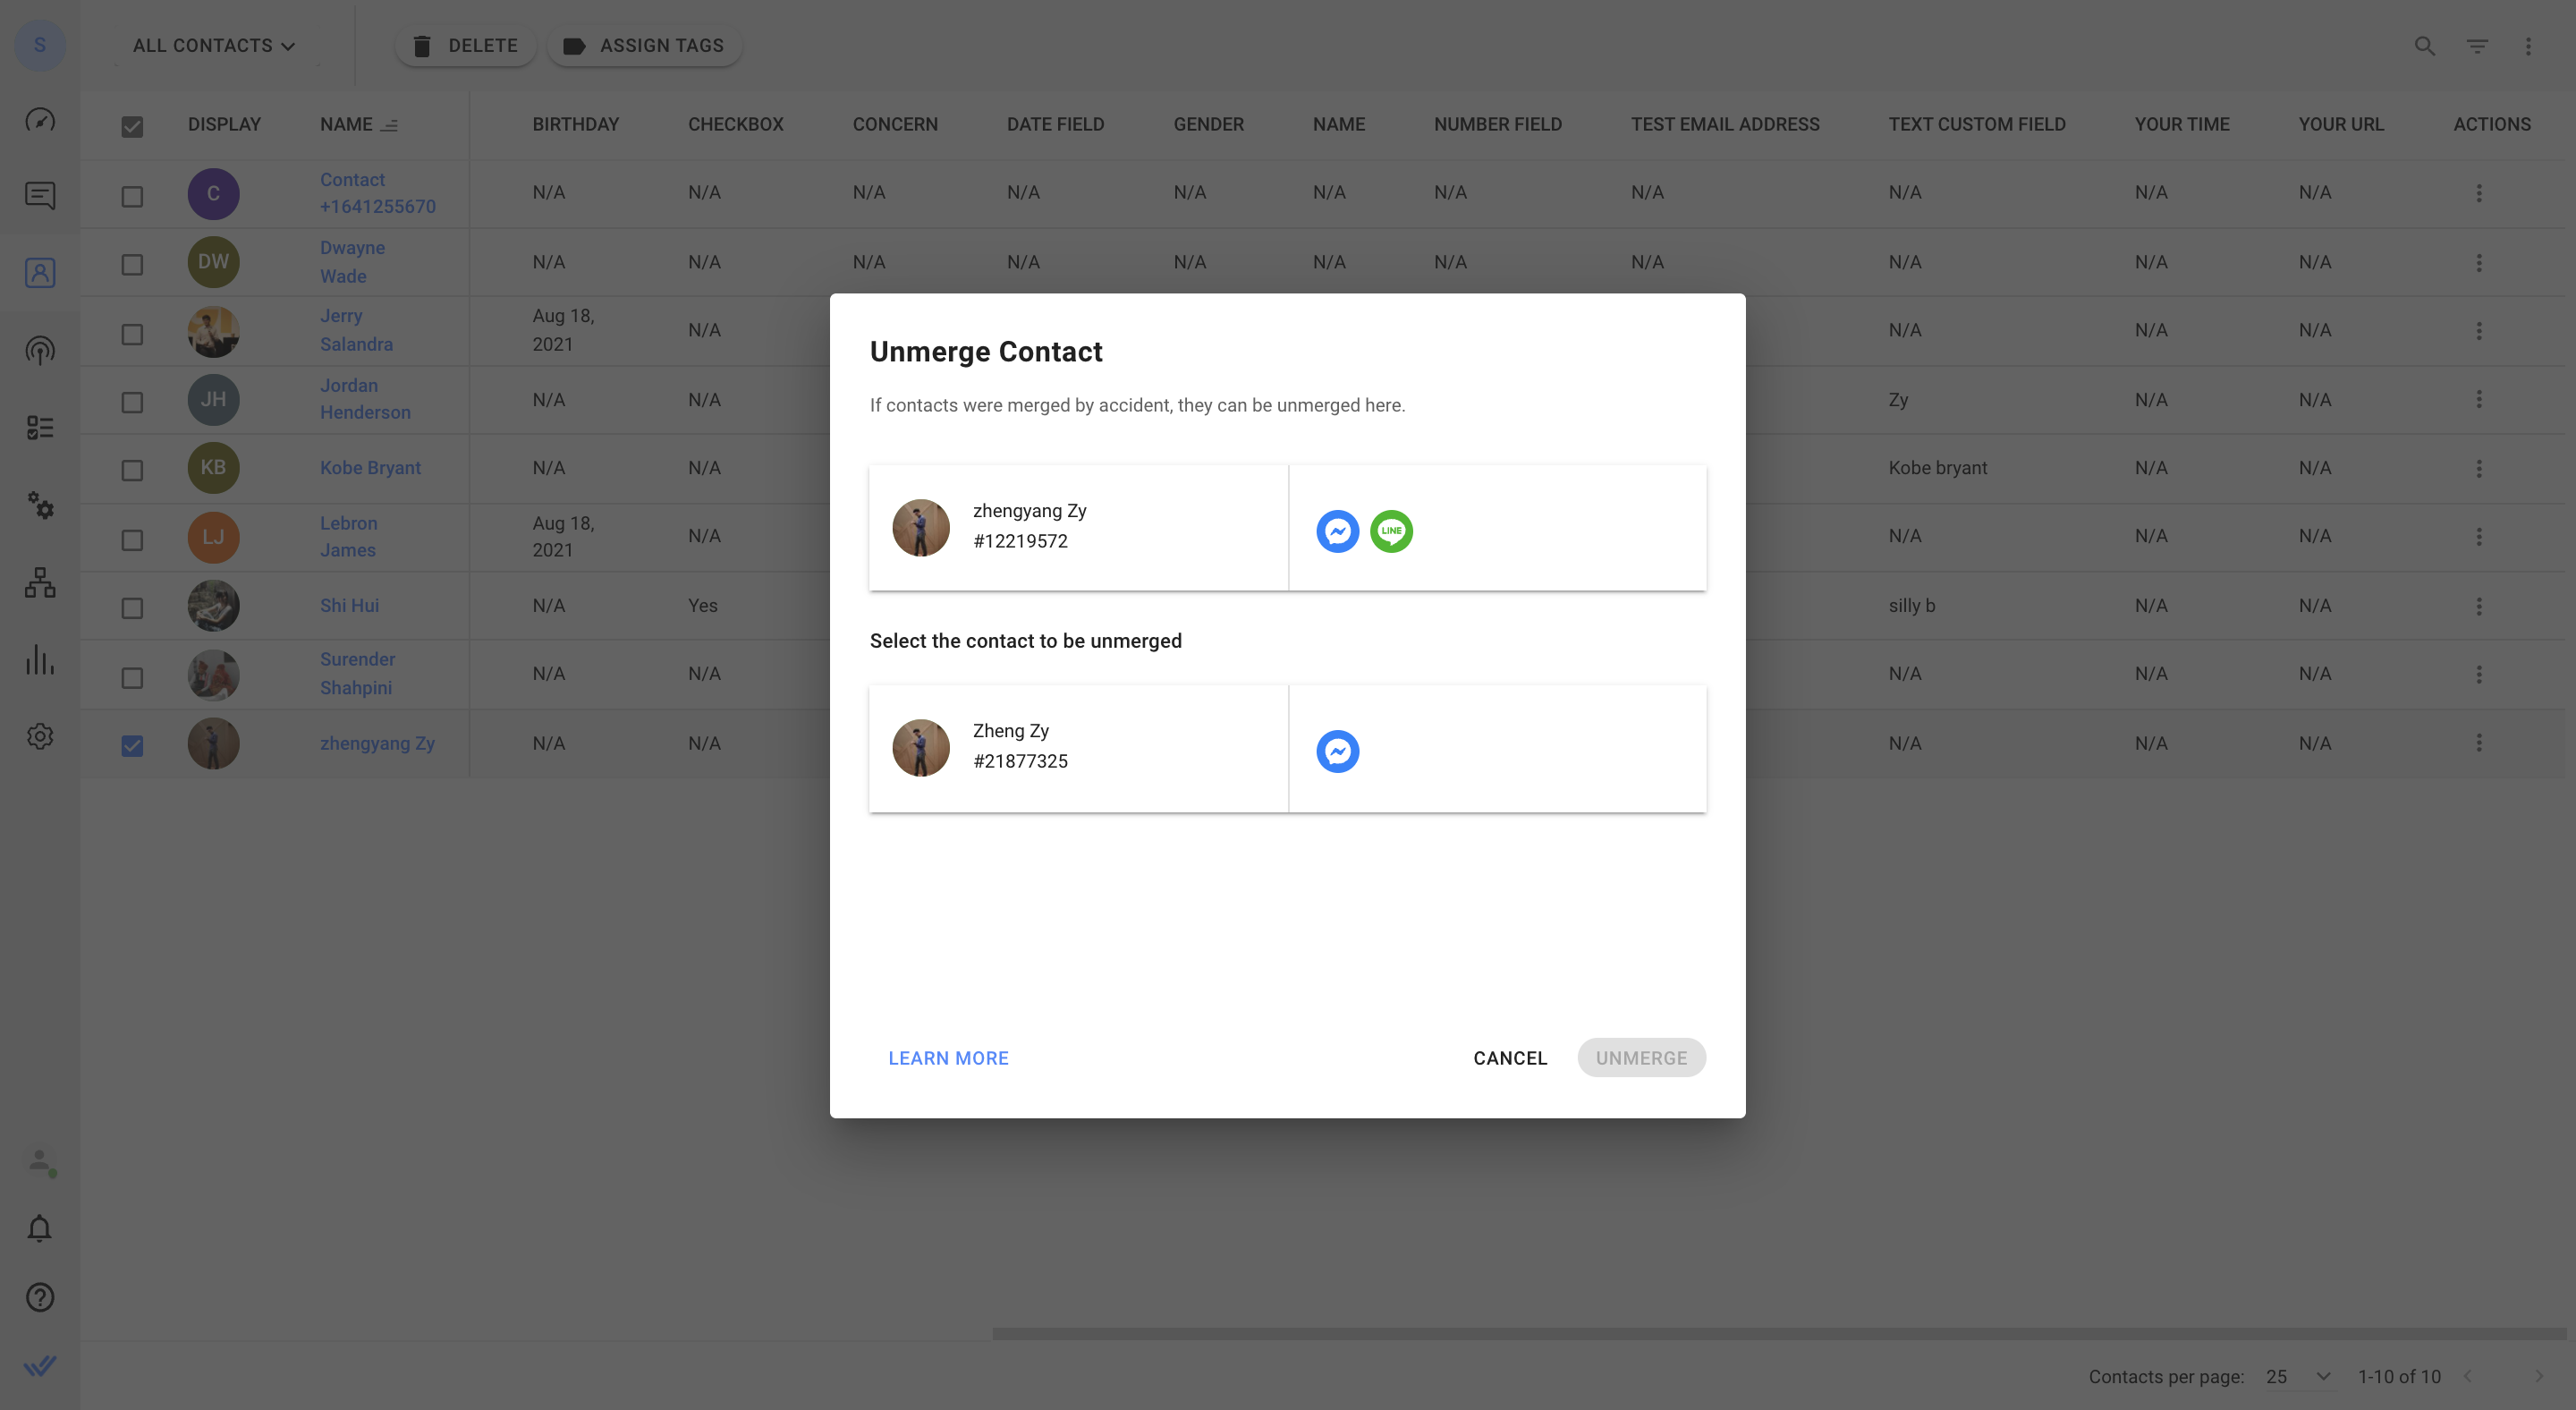The image size is (2576, 1410).
Task: Open the broadcast antenna icon in sidebar
Action: 40,350
